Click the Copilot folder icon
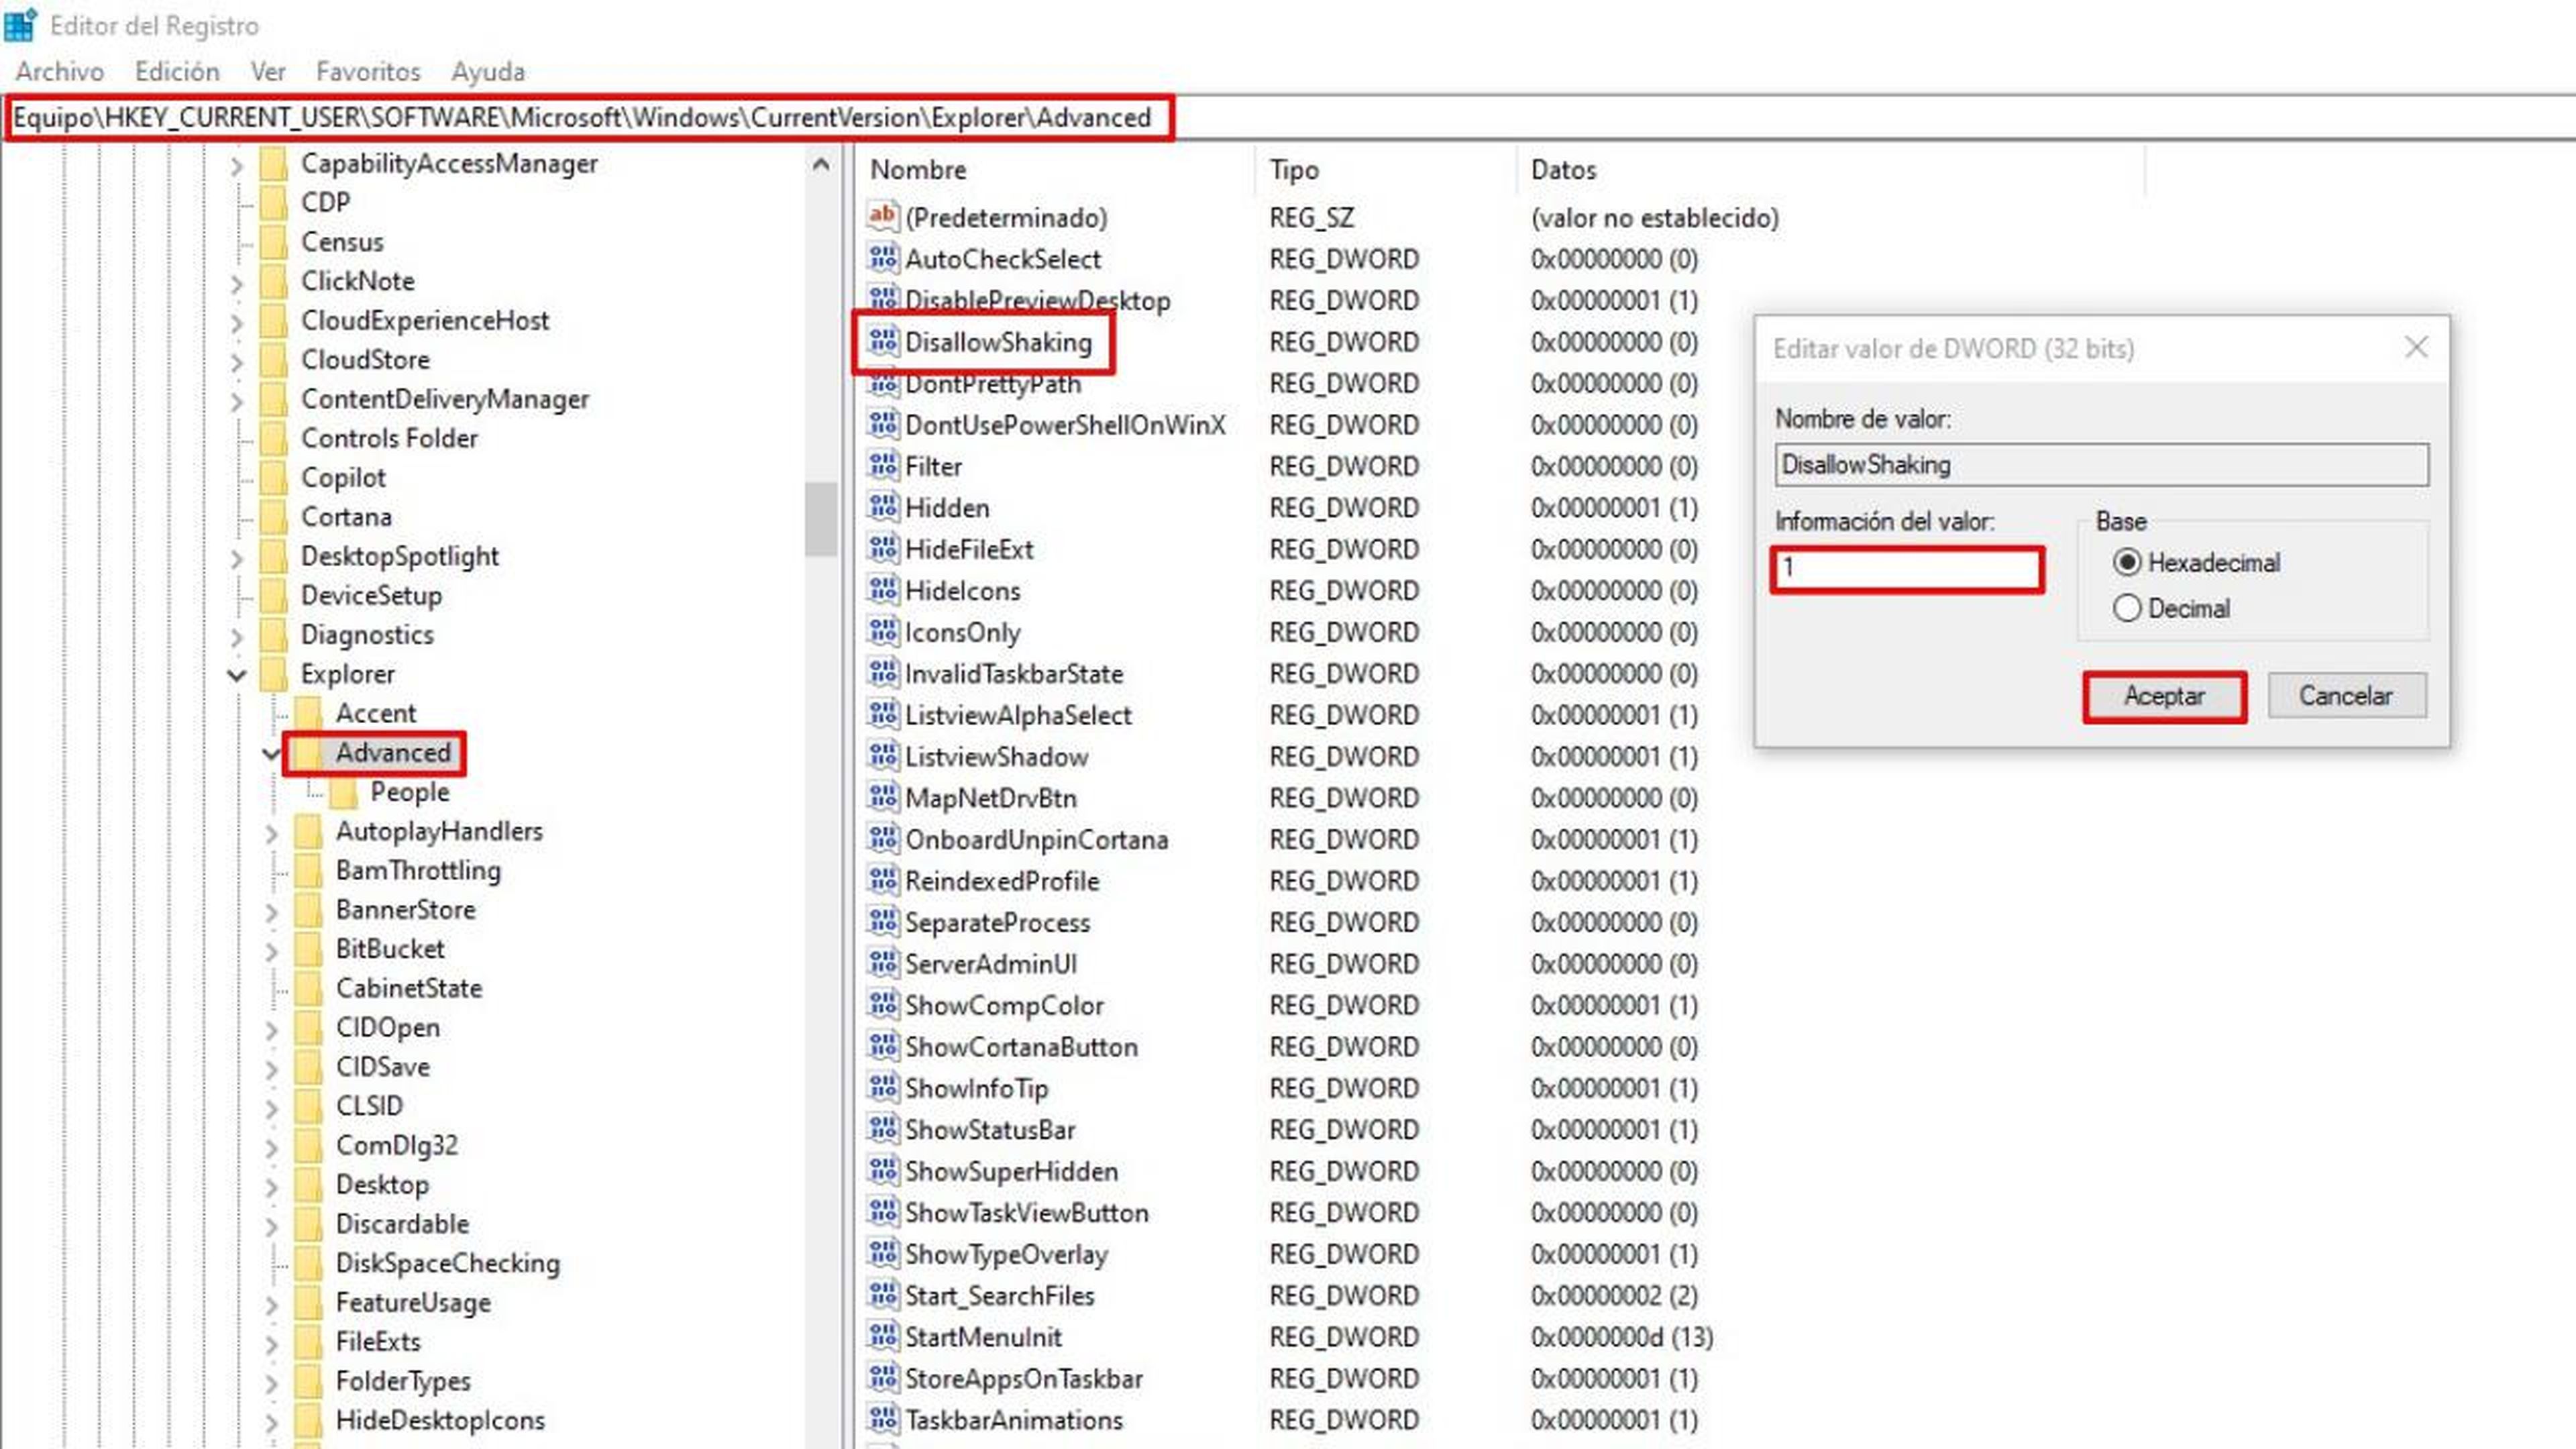2576x1449 pixels. click(273, 477)
